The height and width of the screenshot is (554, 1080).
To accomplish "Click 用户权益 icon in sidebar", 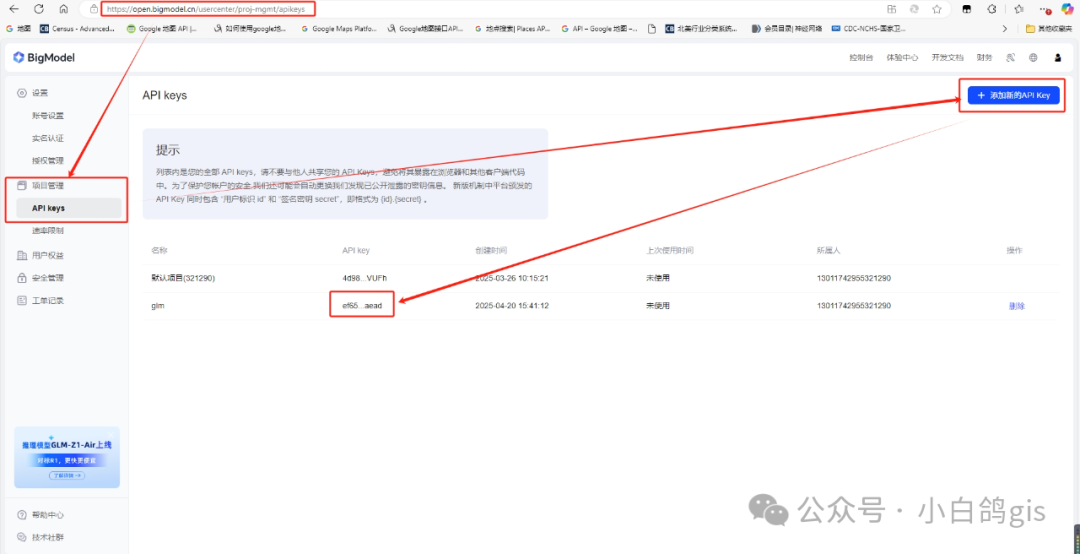I will point(21,255).
